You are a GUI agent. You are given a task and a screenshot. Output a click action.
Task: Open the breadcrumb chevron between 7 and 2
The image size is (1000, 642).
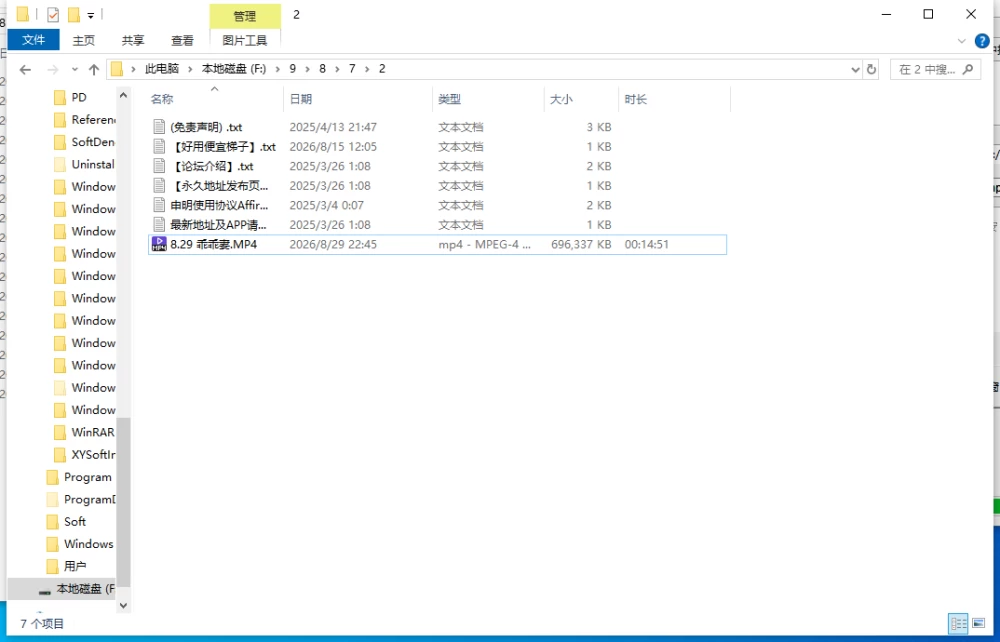(367, 69)
